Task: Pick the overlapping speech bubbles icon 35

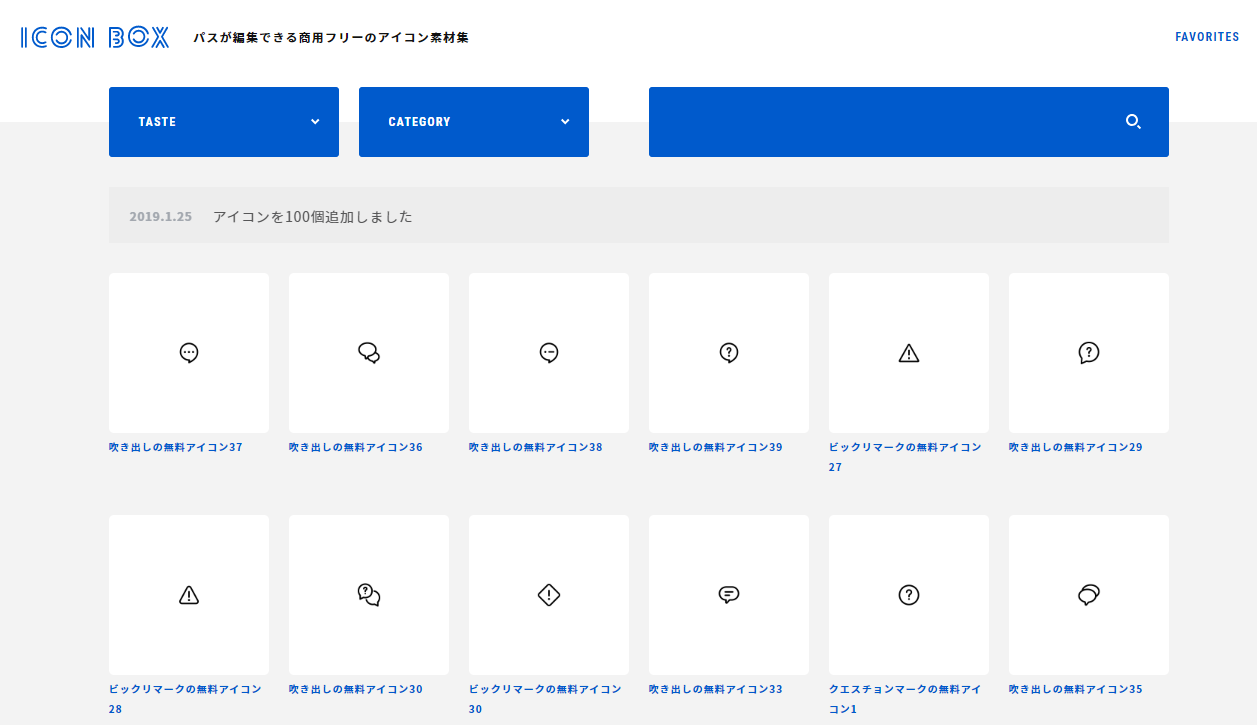Action: pyautogui.click(x=1089, y=595)
